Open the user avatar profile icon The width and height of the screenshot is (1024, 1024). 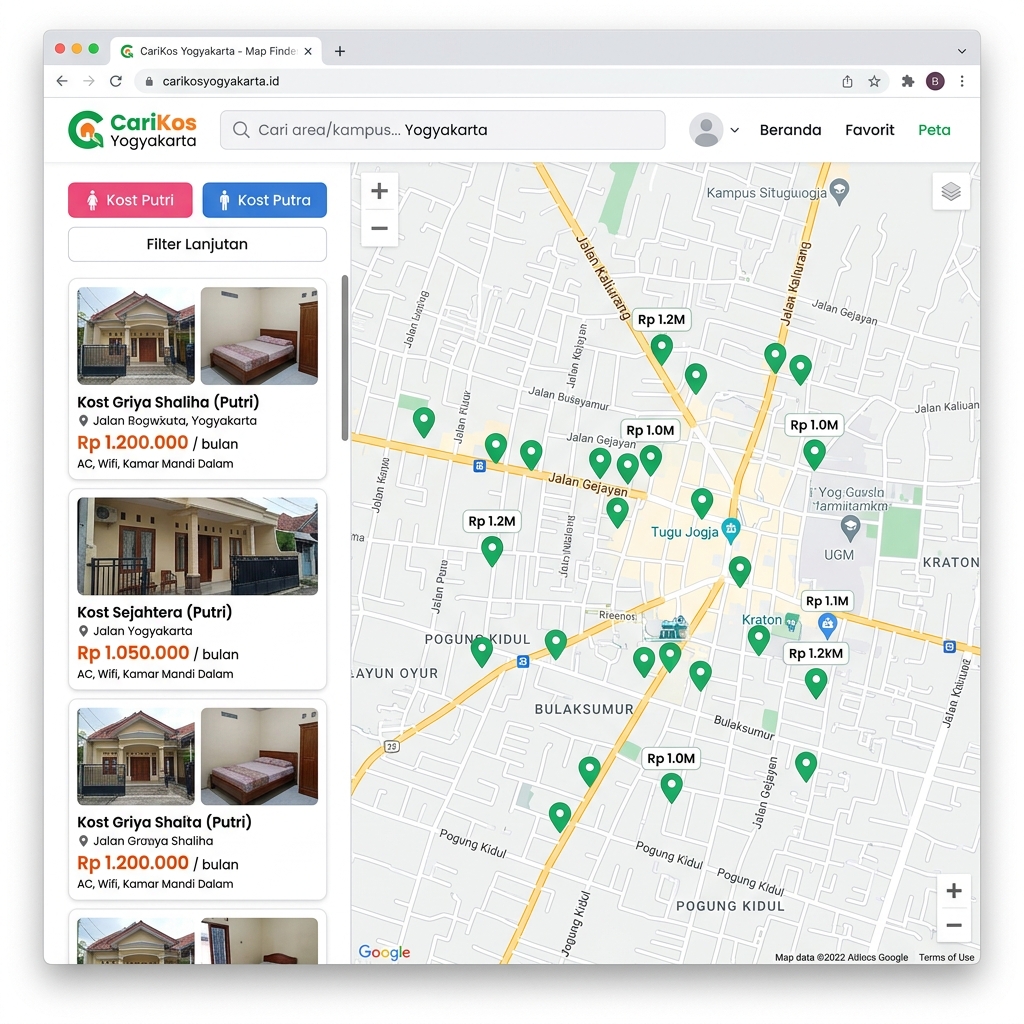click(706, 130)
